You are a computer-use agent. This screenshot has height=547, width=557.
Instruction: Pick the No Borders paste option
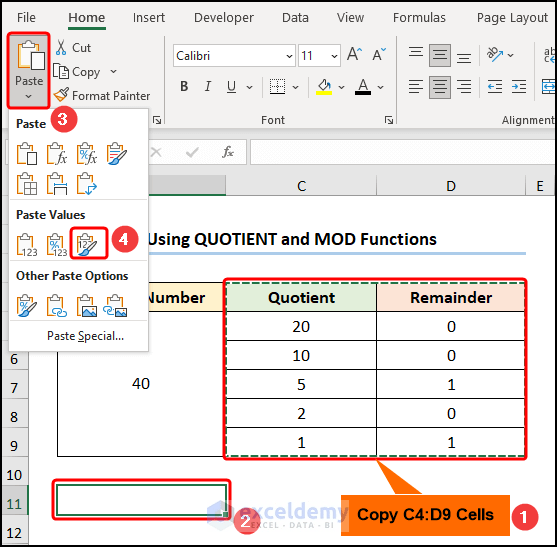click(27, 184)
